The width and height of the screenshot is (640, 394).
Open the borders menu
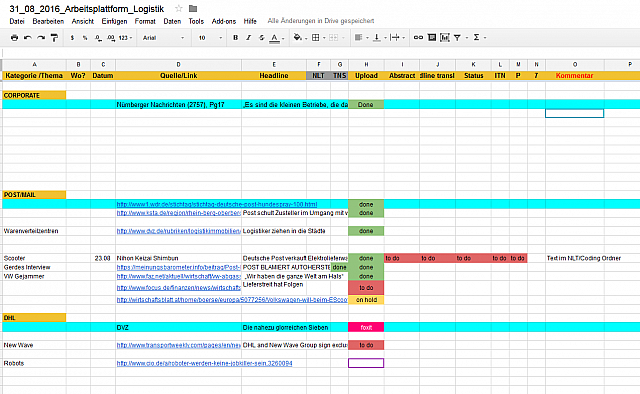318,38
